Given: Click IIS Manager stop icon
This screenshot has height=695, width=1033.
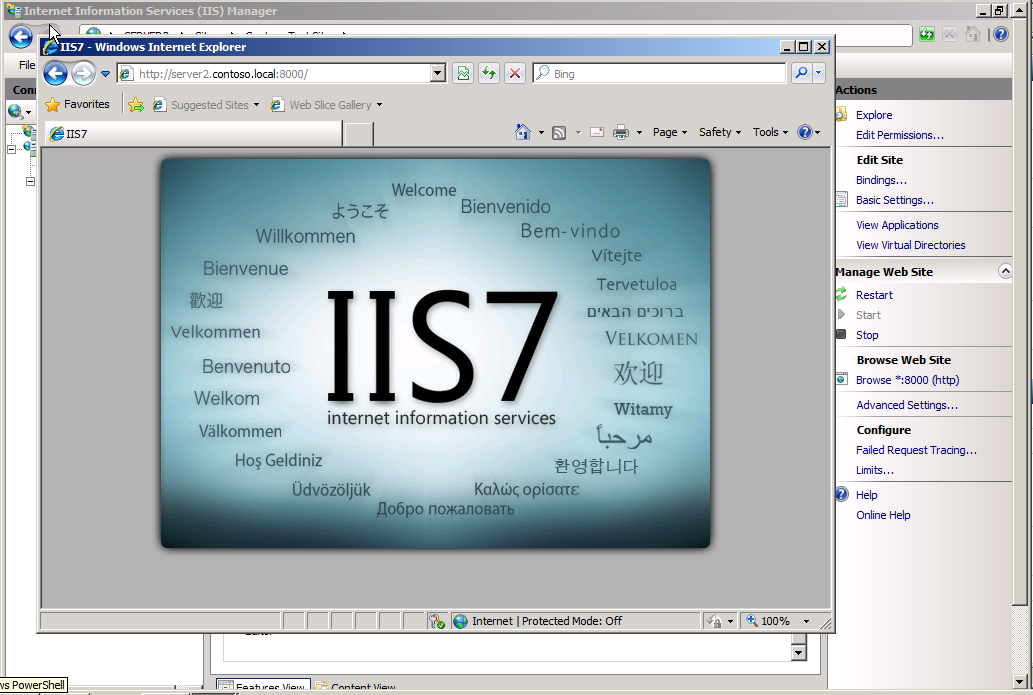Looking at the screenshot, I should 949,34.
